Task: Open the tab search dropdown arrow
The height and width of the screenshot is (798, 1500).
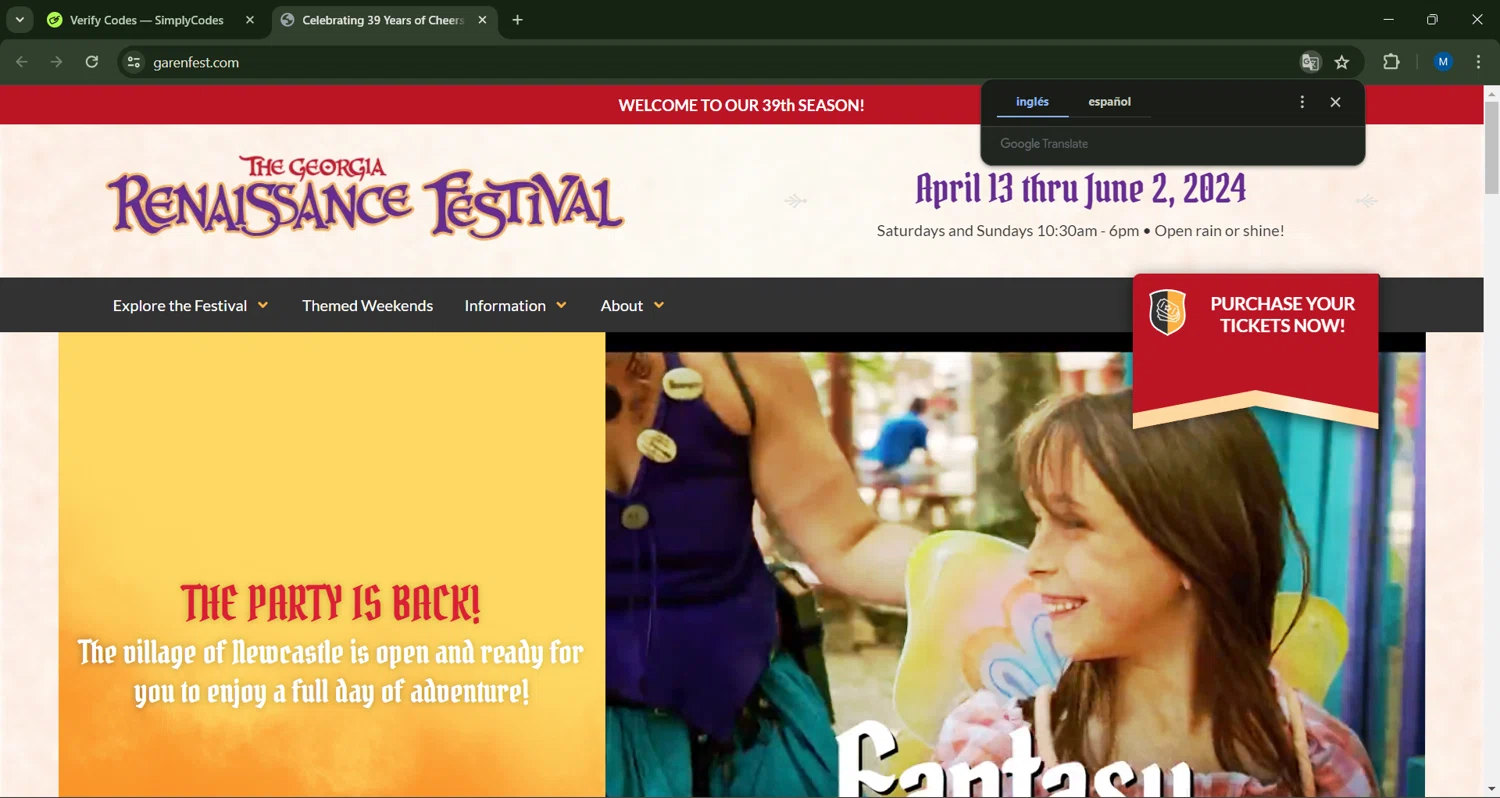Action: 19,20
